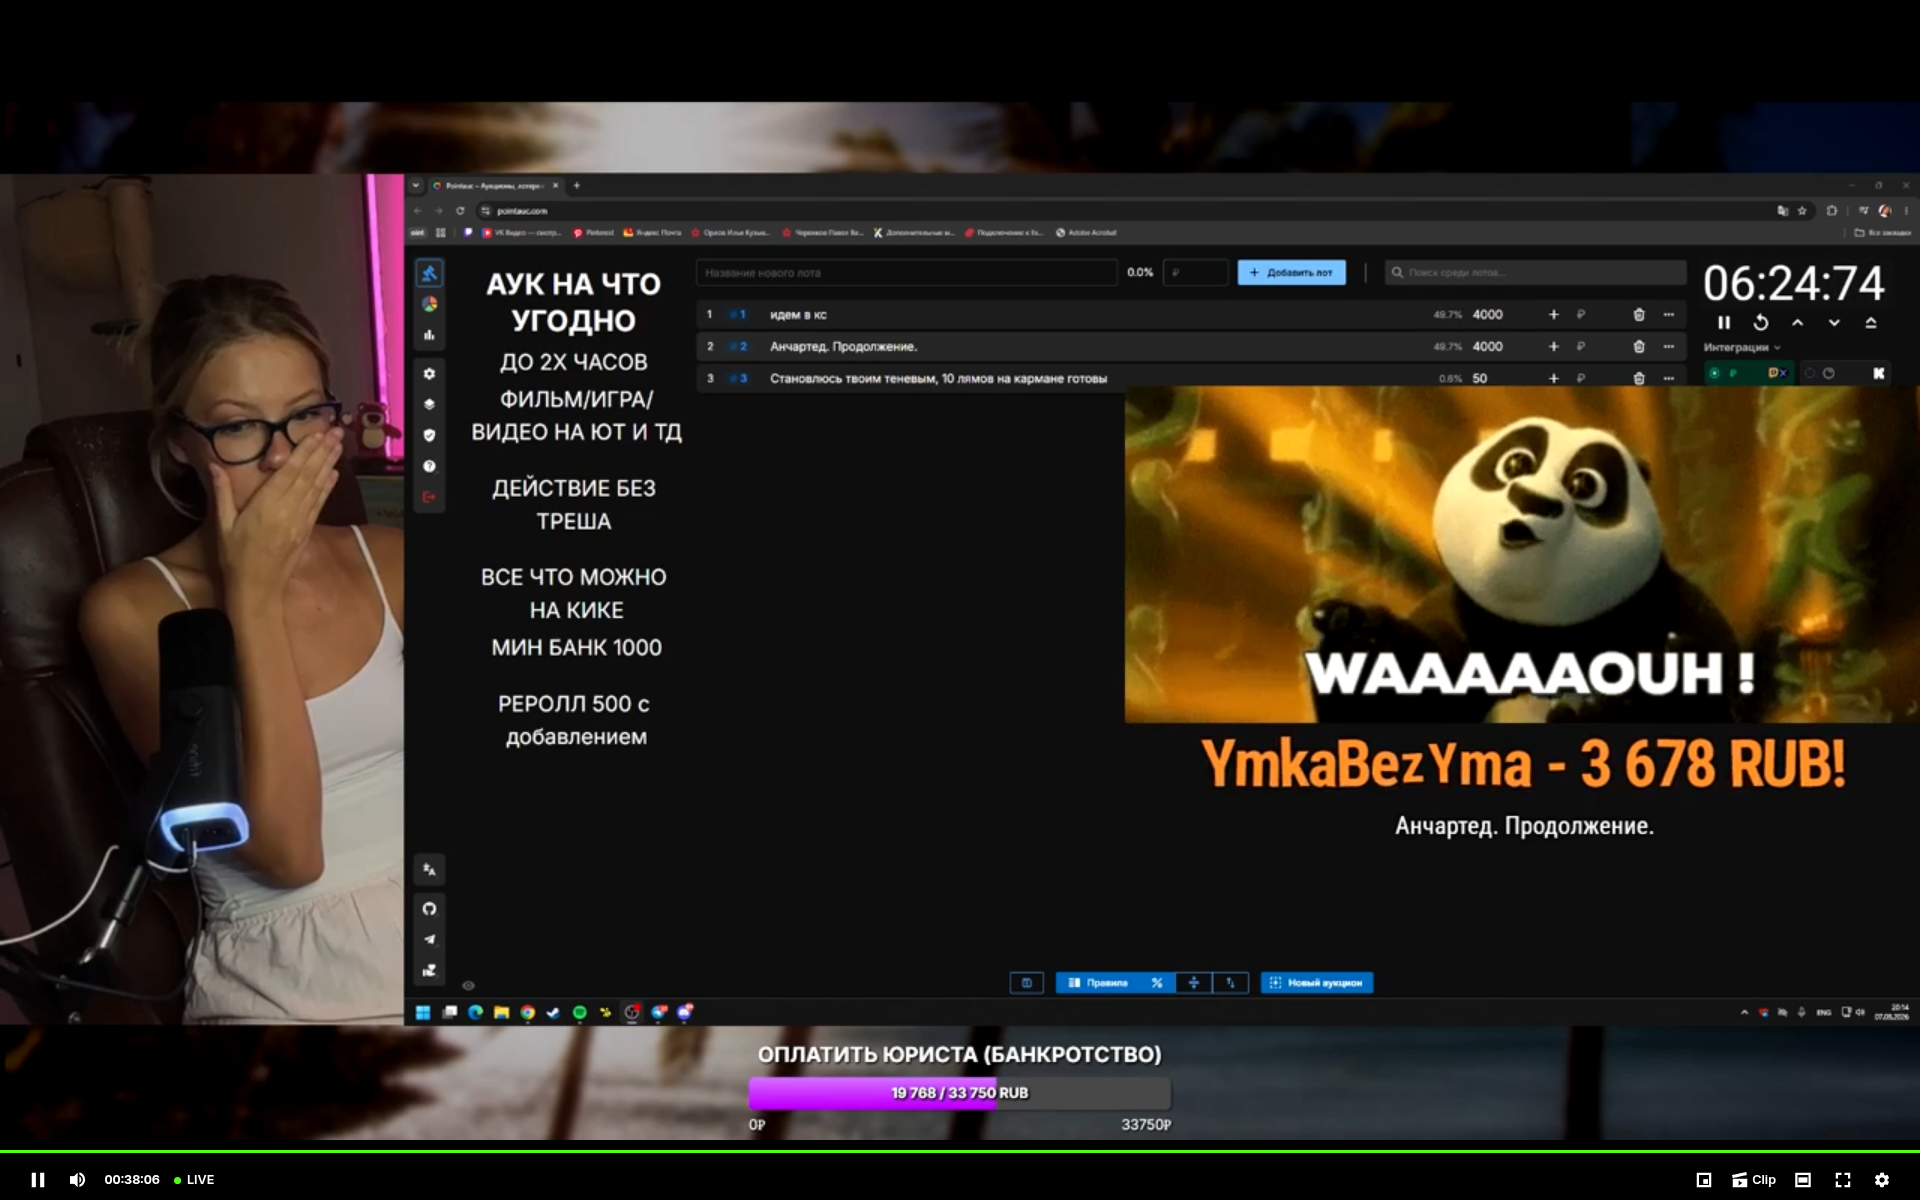Open the layers icon in PointAuc sidebar
The height and width of the screenshot is (1200, 1920).
[x=429, y=404]
